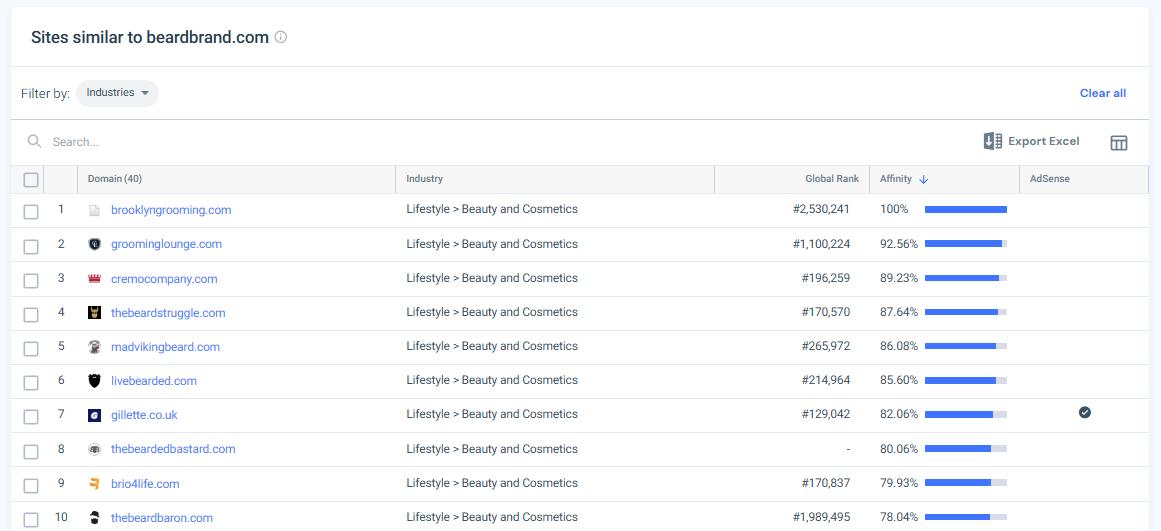Sort by the Global Rank column header
Image resolution: width=1161 pixels, height=531 pixels.
click(832, 179)
